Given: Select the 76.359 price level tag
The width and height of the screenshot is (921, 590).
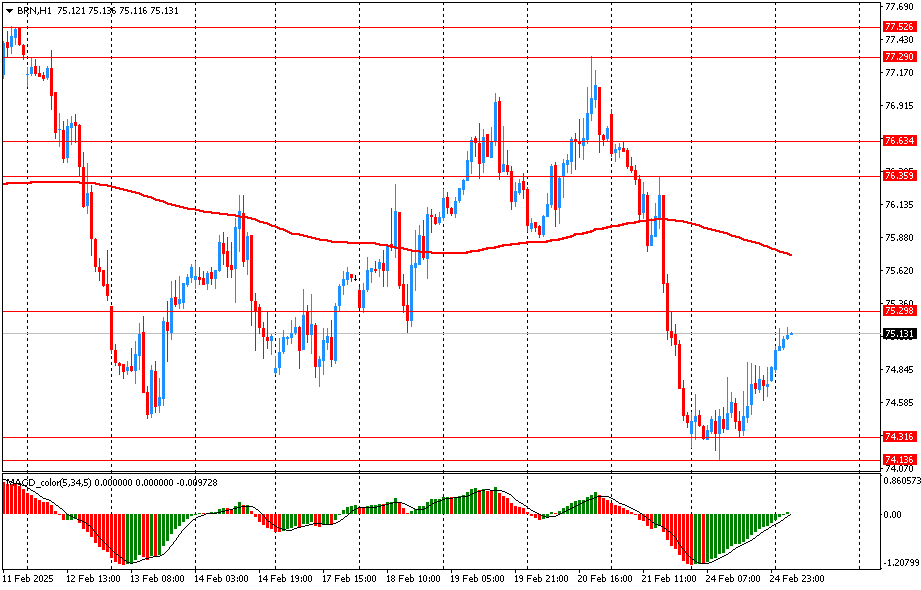Looking at the screenshot, I should (x=900, y=176).
